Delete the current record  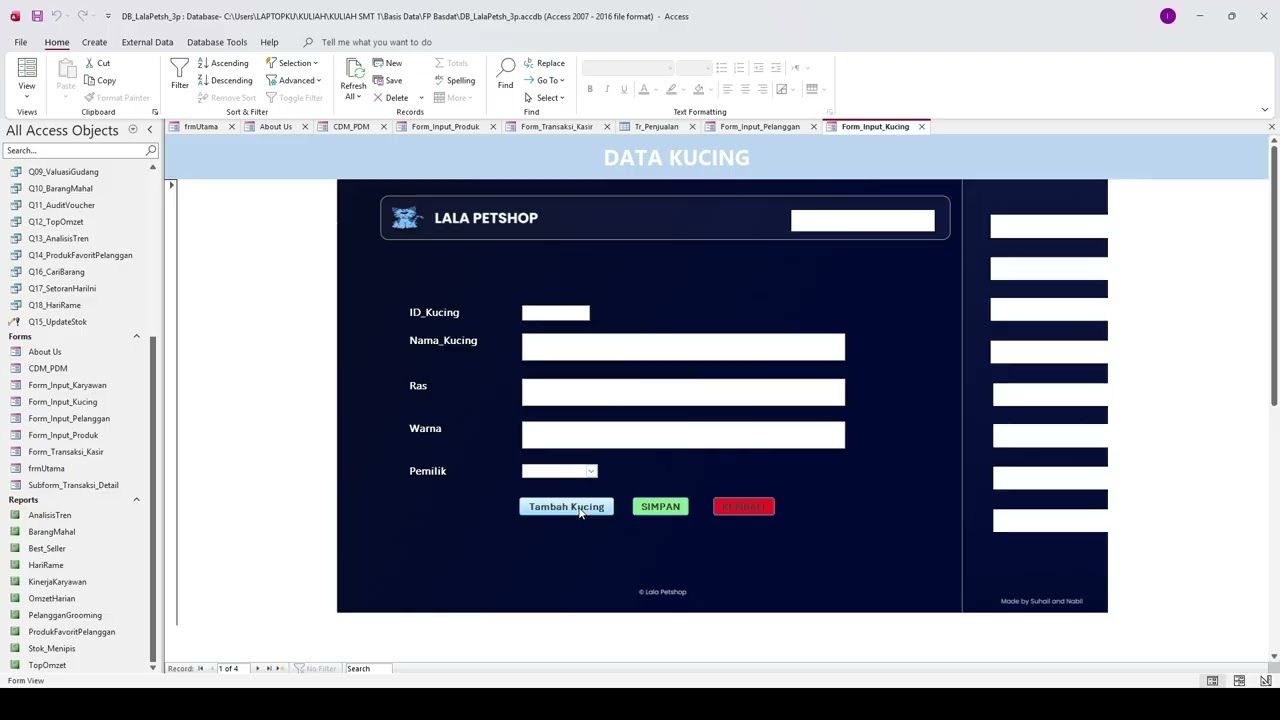[390, 98]
